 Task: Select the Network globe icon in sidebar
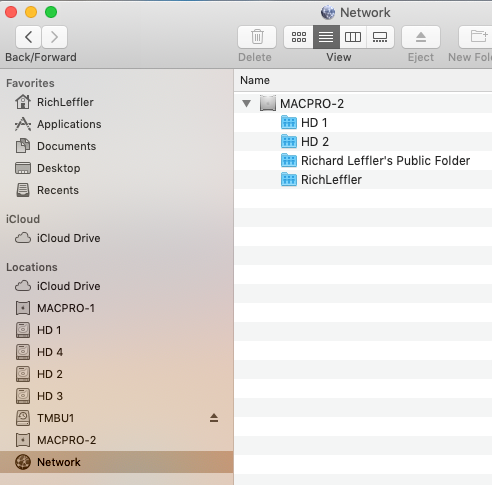[x=23, y=462]
